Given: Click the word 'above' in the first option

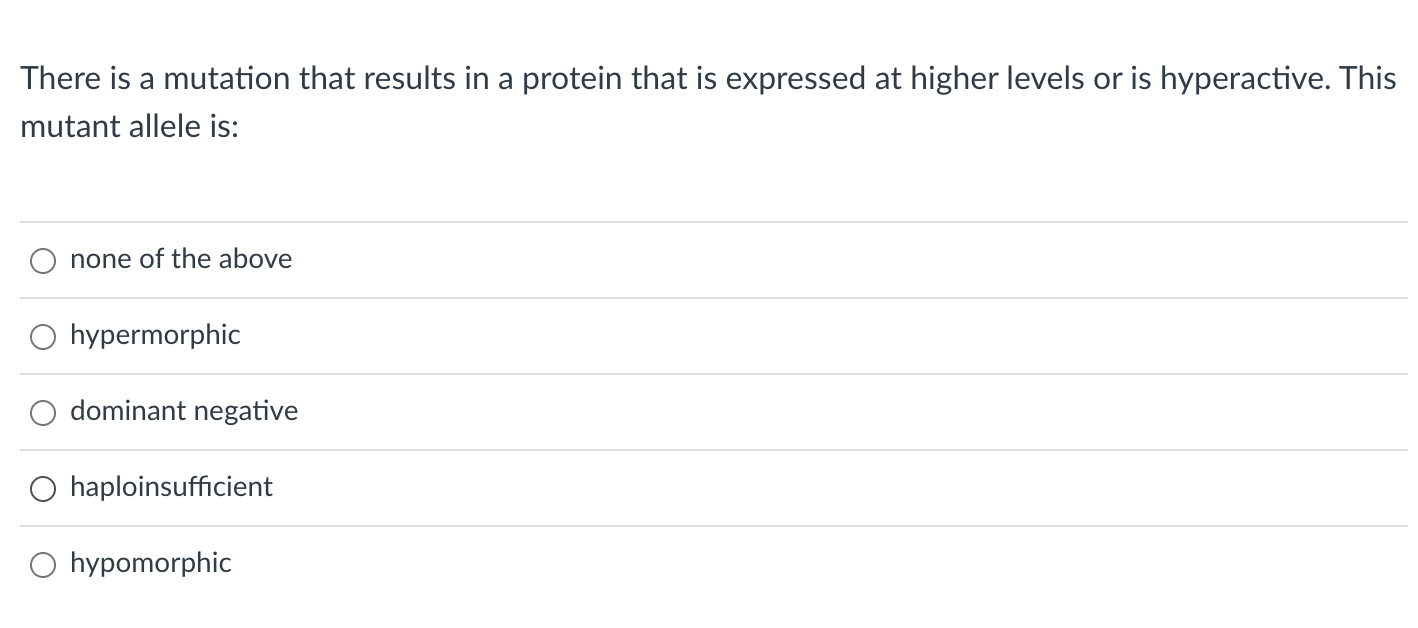Looking at the screenshot, I should click(x=255, y=259).
